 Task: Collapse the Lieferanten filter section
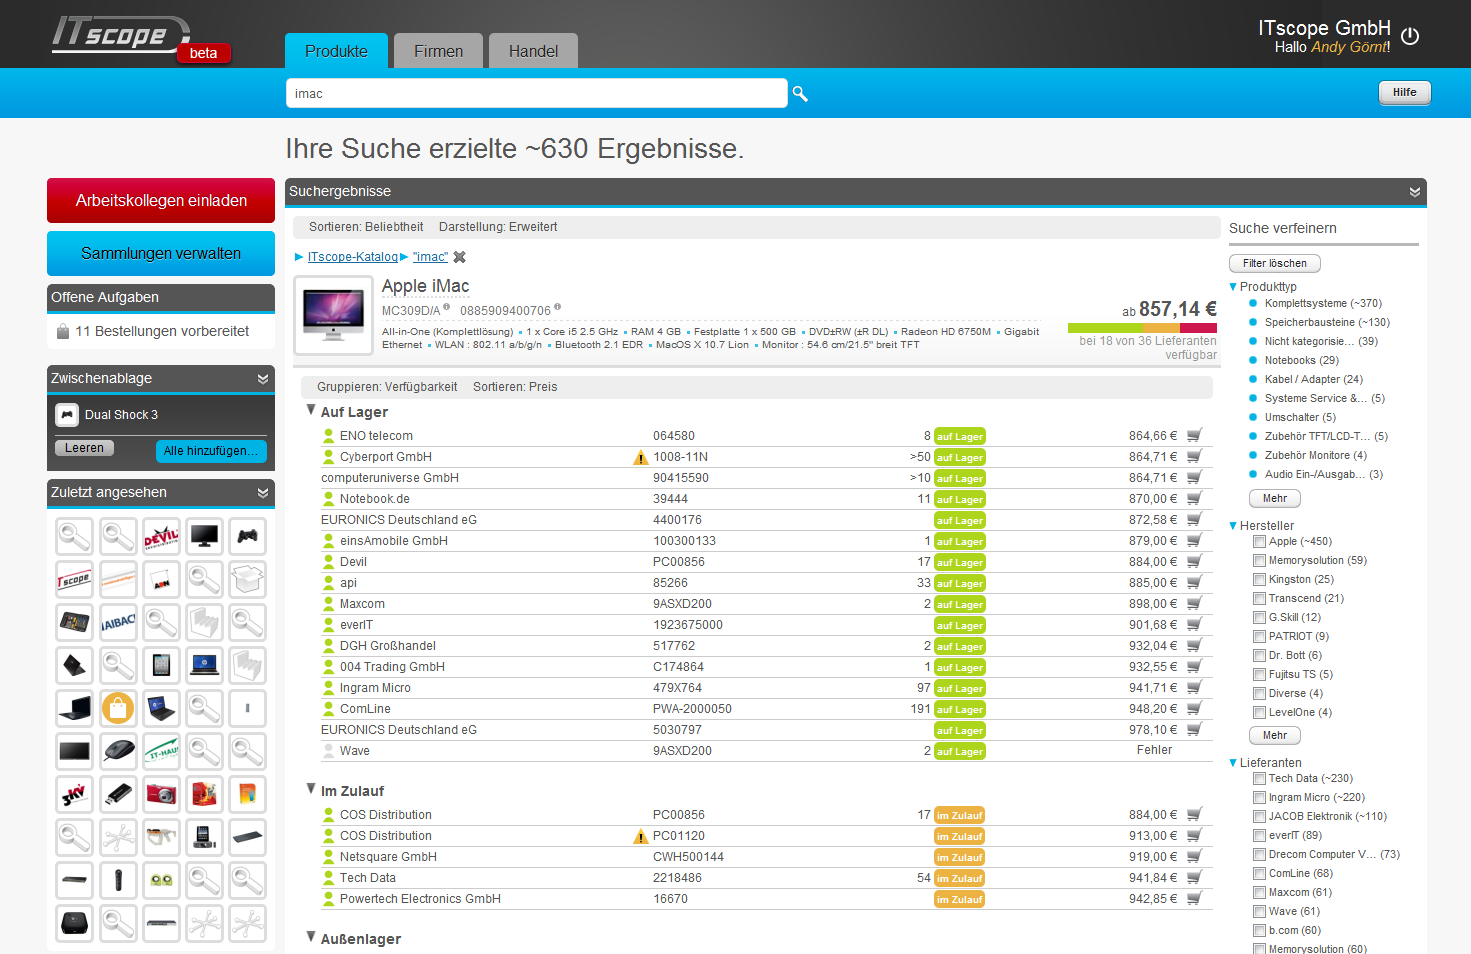coord(1233,763)
